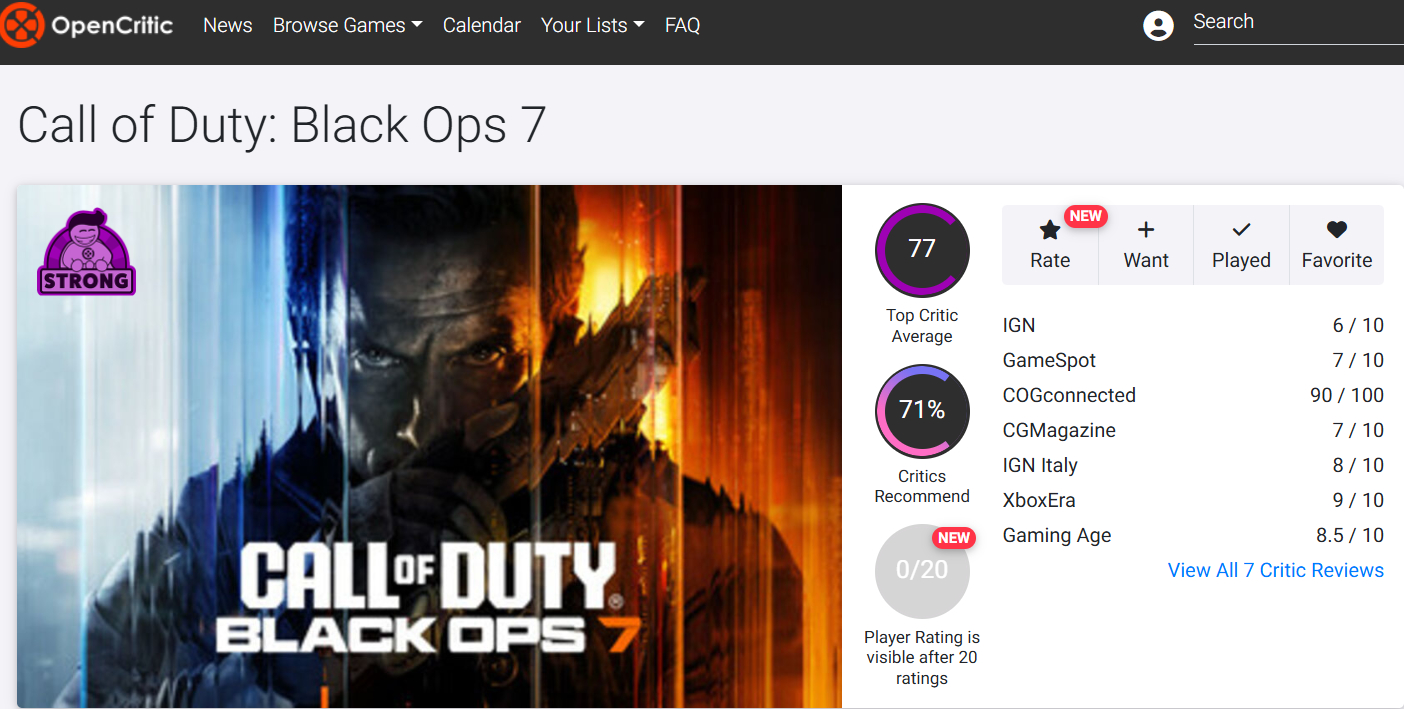
Task: Click the Top Critic Average label
Action: pos(922,326)
